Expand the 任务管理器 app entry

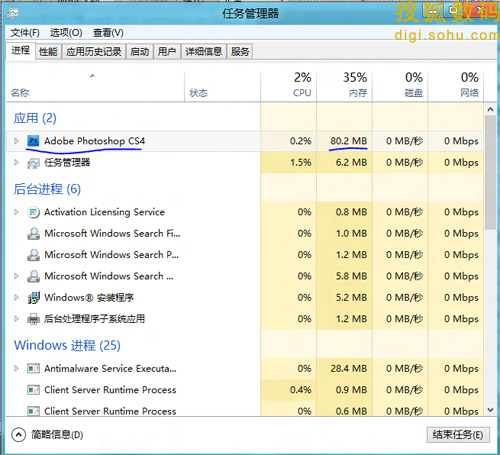[16, 162]
